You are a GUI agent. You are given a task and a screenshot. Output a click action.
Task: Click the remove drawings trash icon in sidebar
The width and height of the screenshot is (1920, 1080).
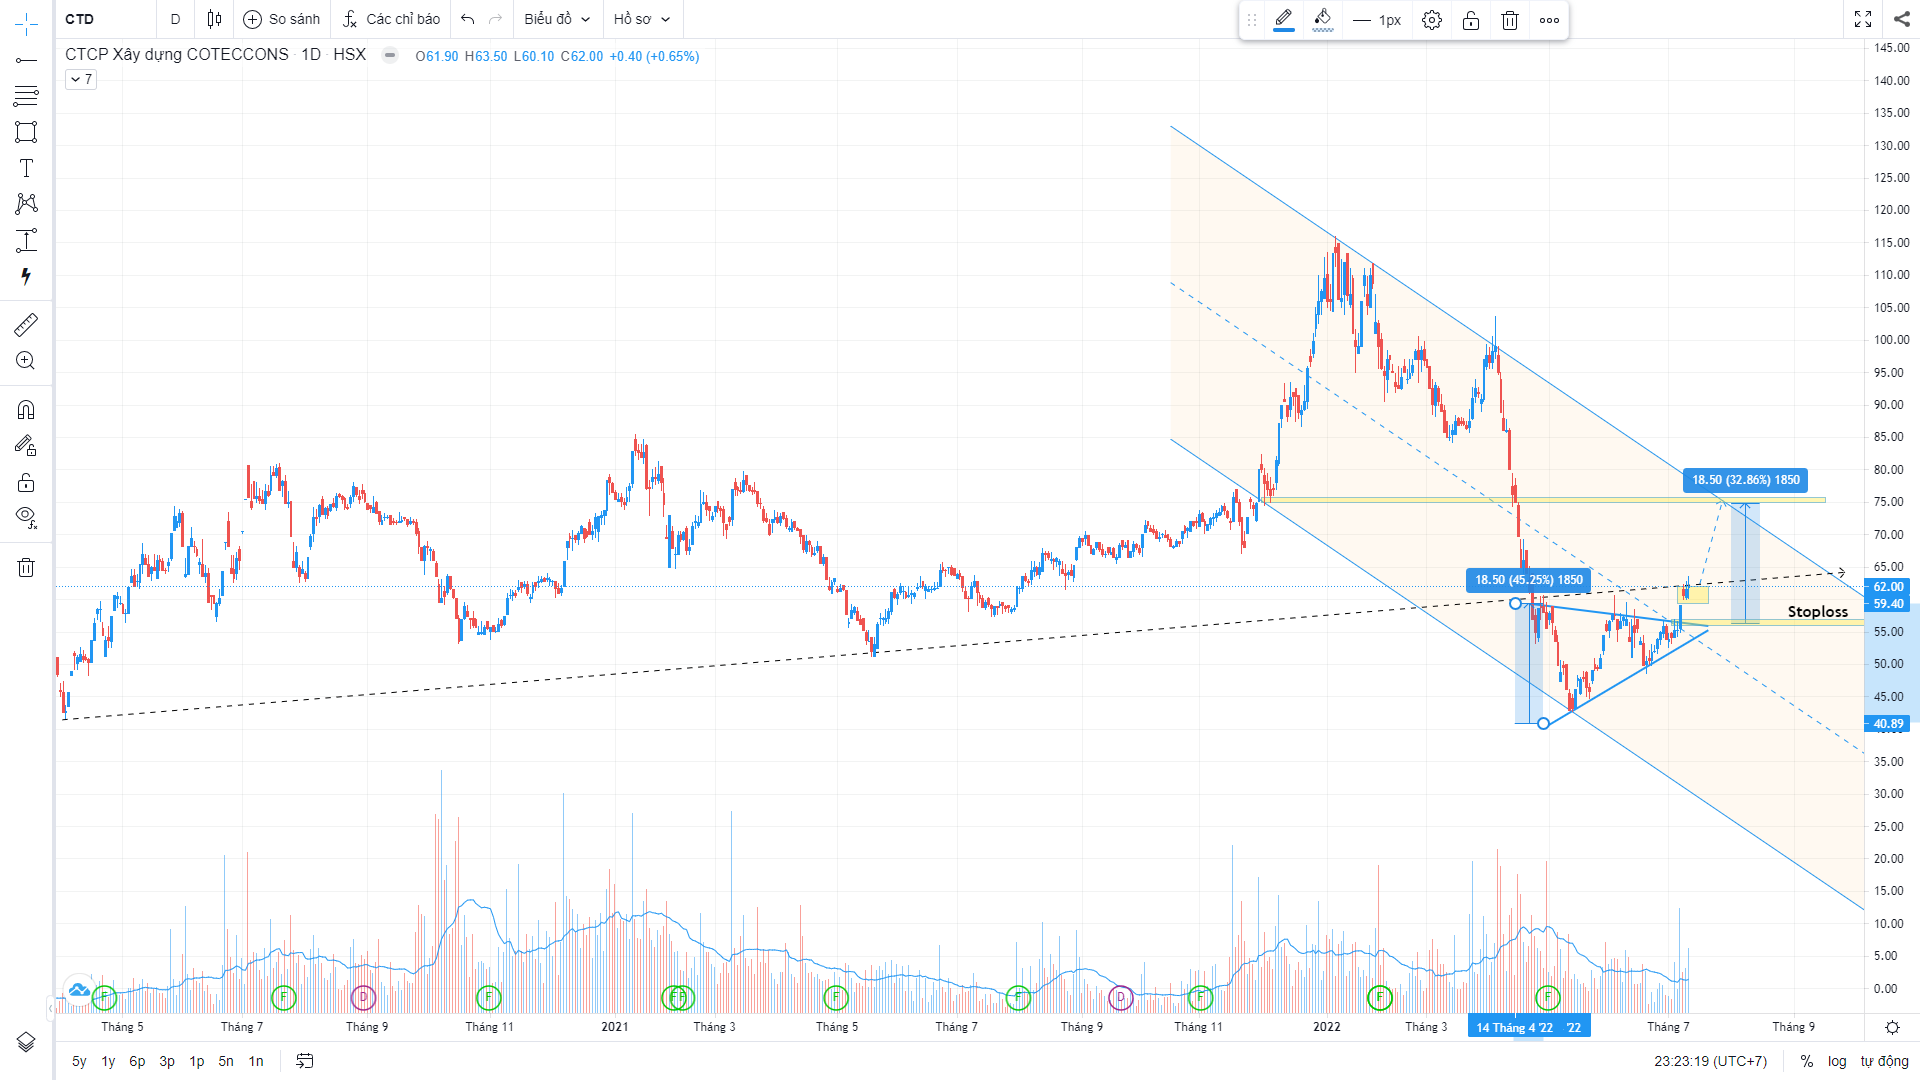click(26, 568)
